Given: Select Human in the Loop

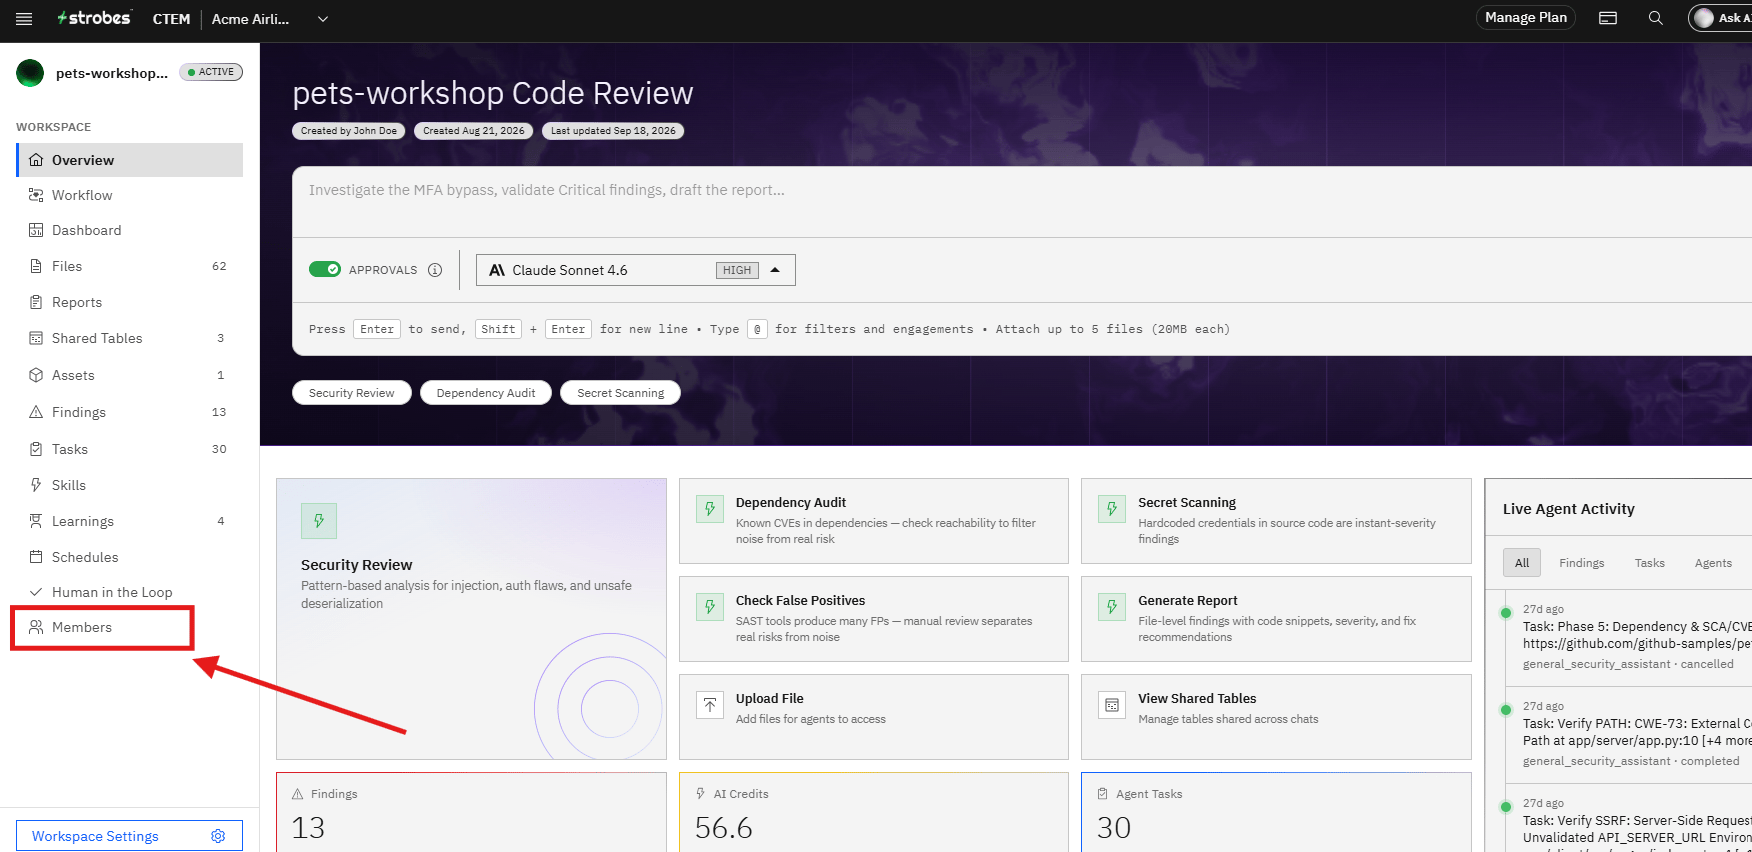Looking at the screenshot, I should (x=130, y=592).
